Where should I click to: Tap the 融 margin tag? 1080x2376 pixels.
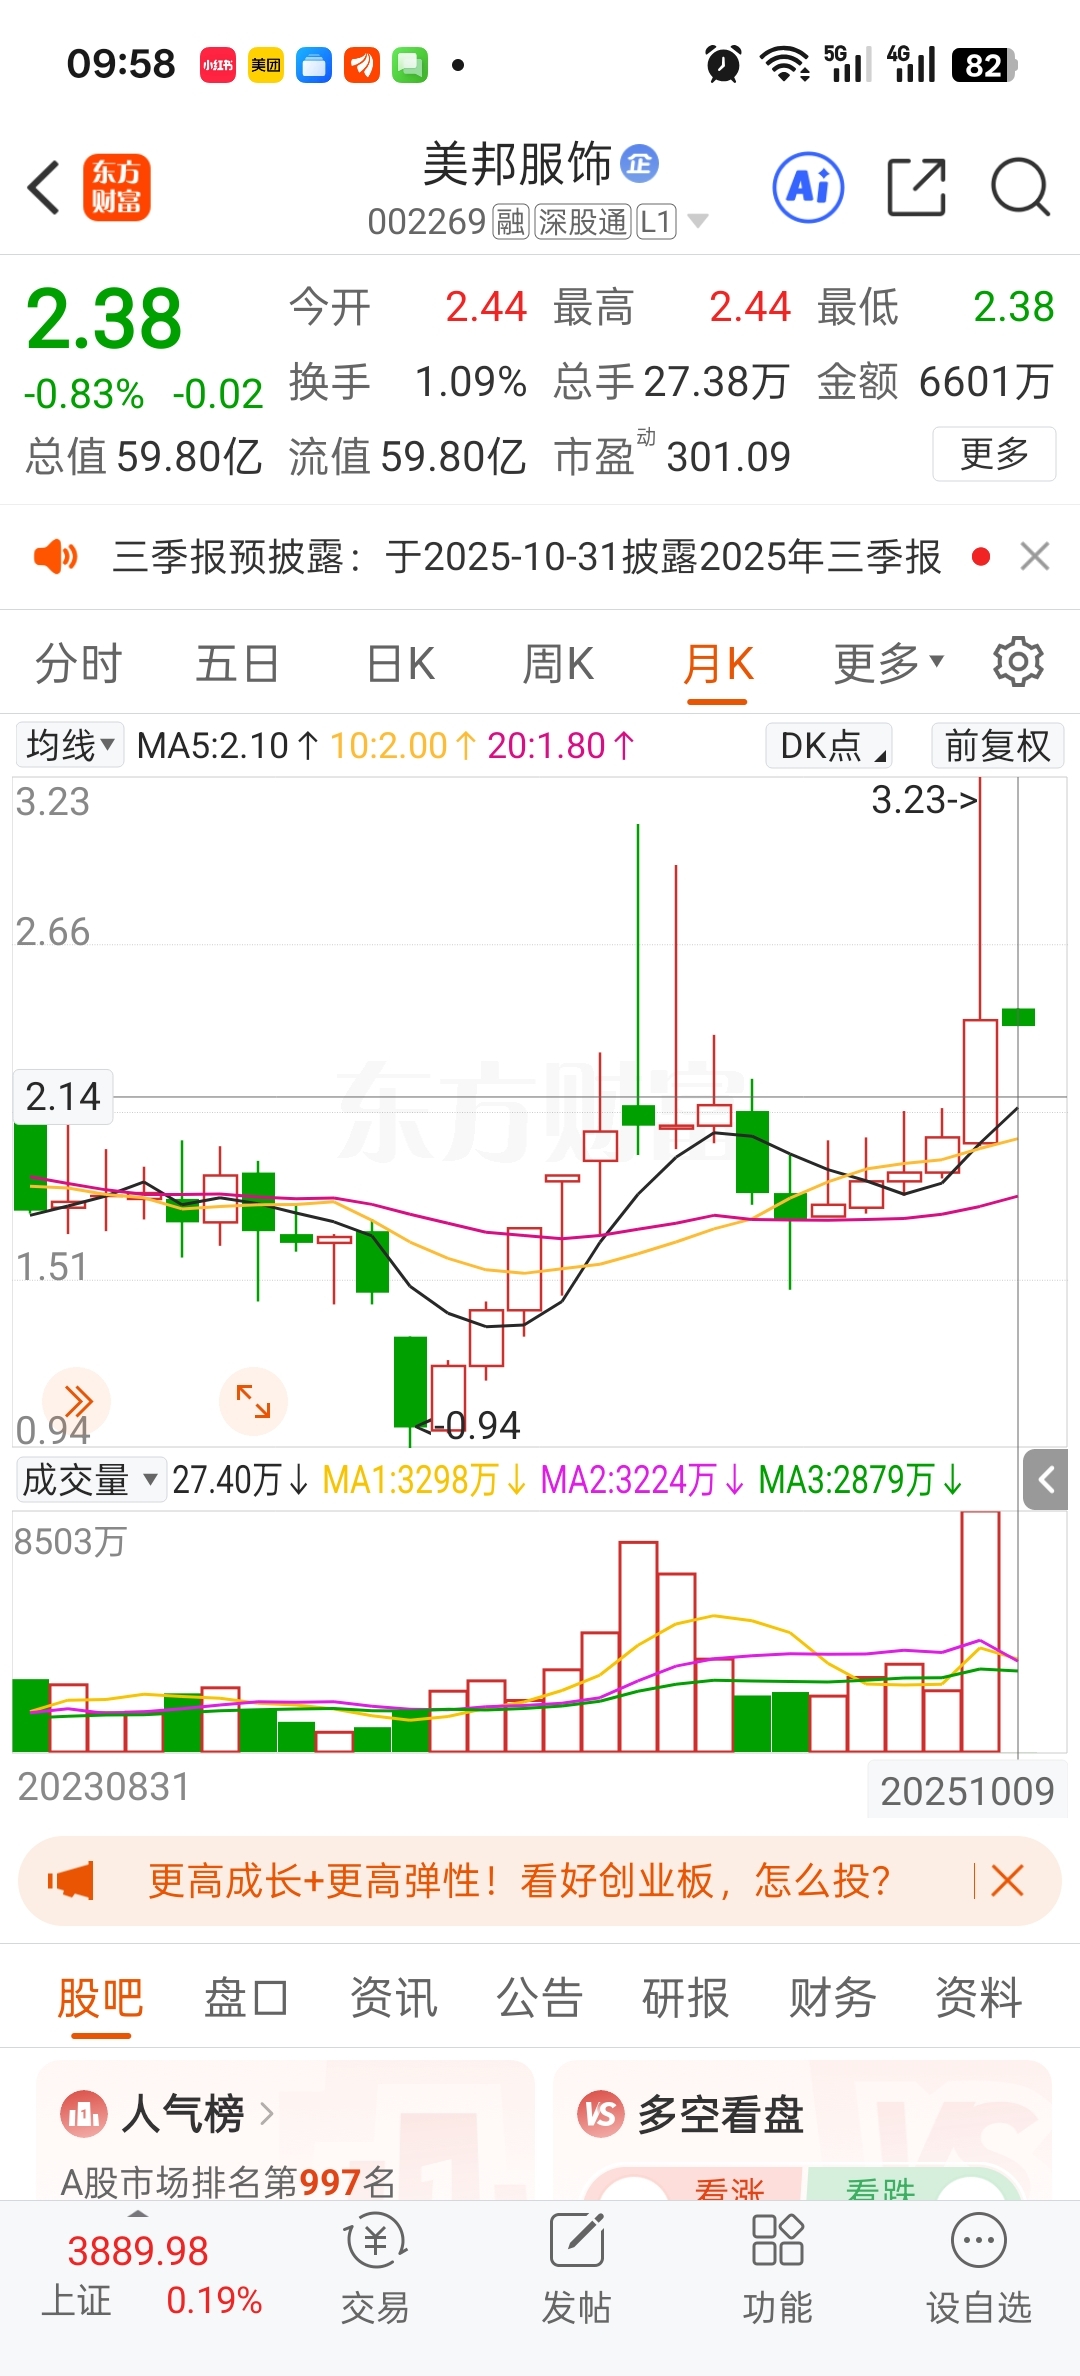coord(511,221)
